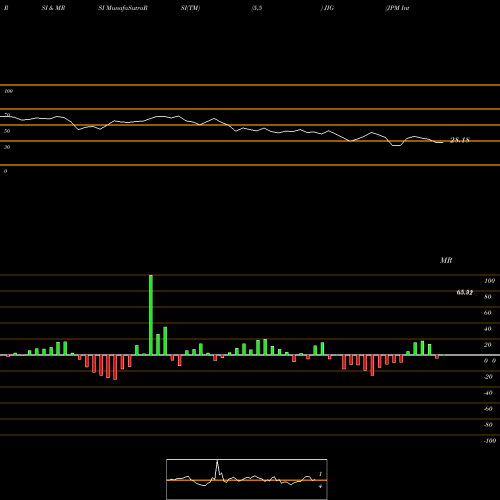Click the MR axis label -100

(x=489, y=441)
